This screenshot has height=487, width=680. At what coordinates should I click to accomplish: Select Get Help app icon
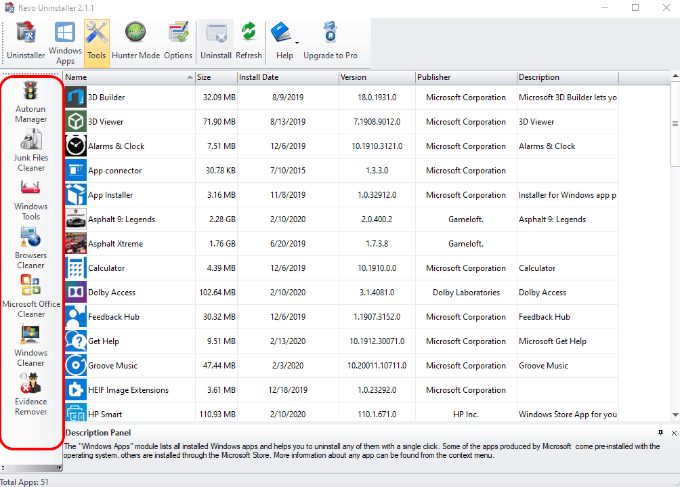point(76,341)
